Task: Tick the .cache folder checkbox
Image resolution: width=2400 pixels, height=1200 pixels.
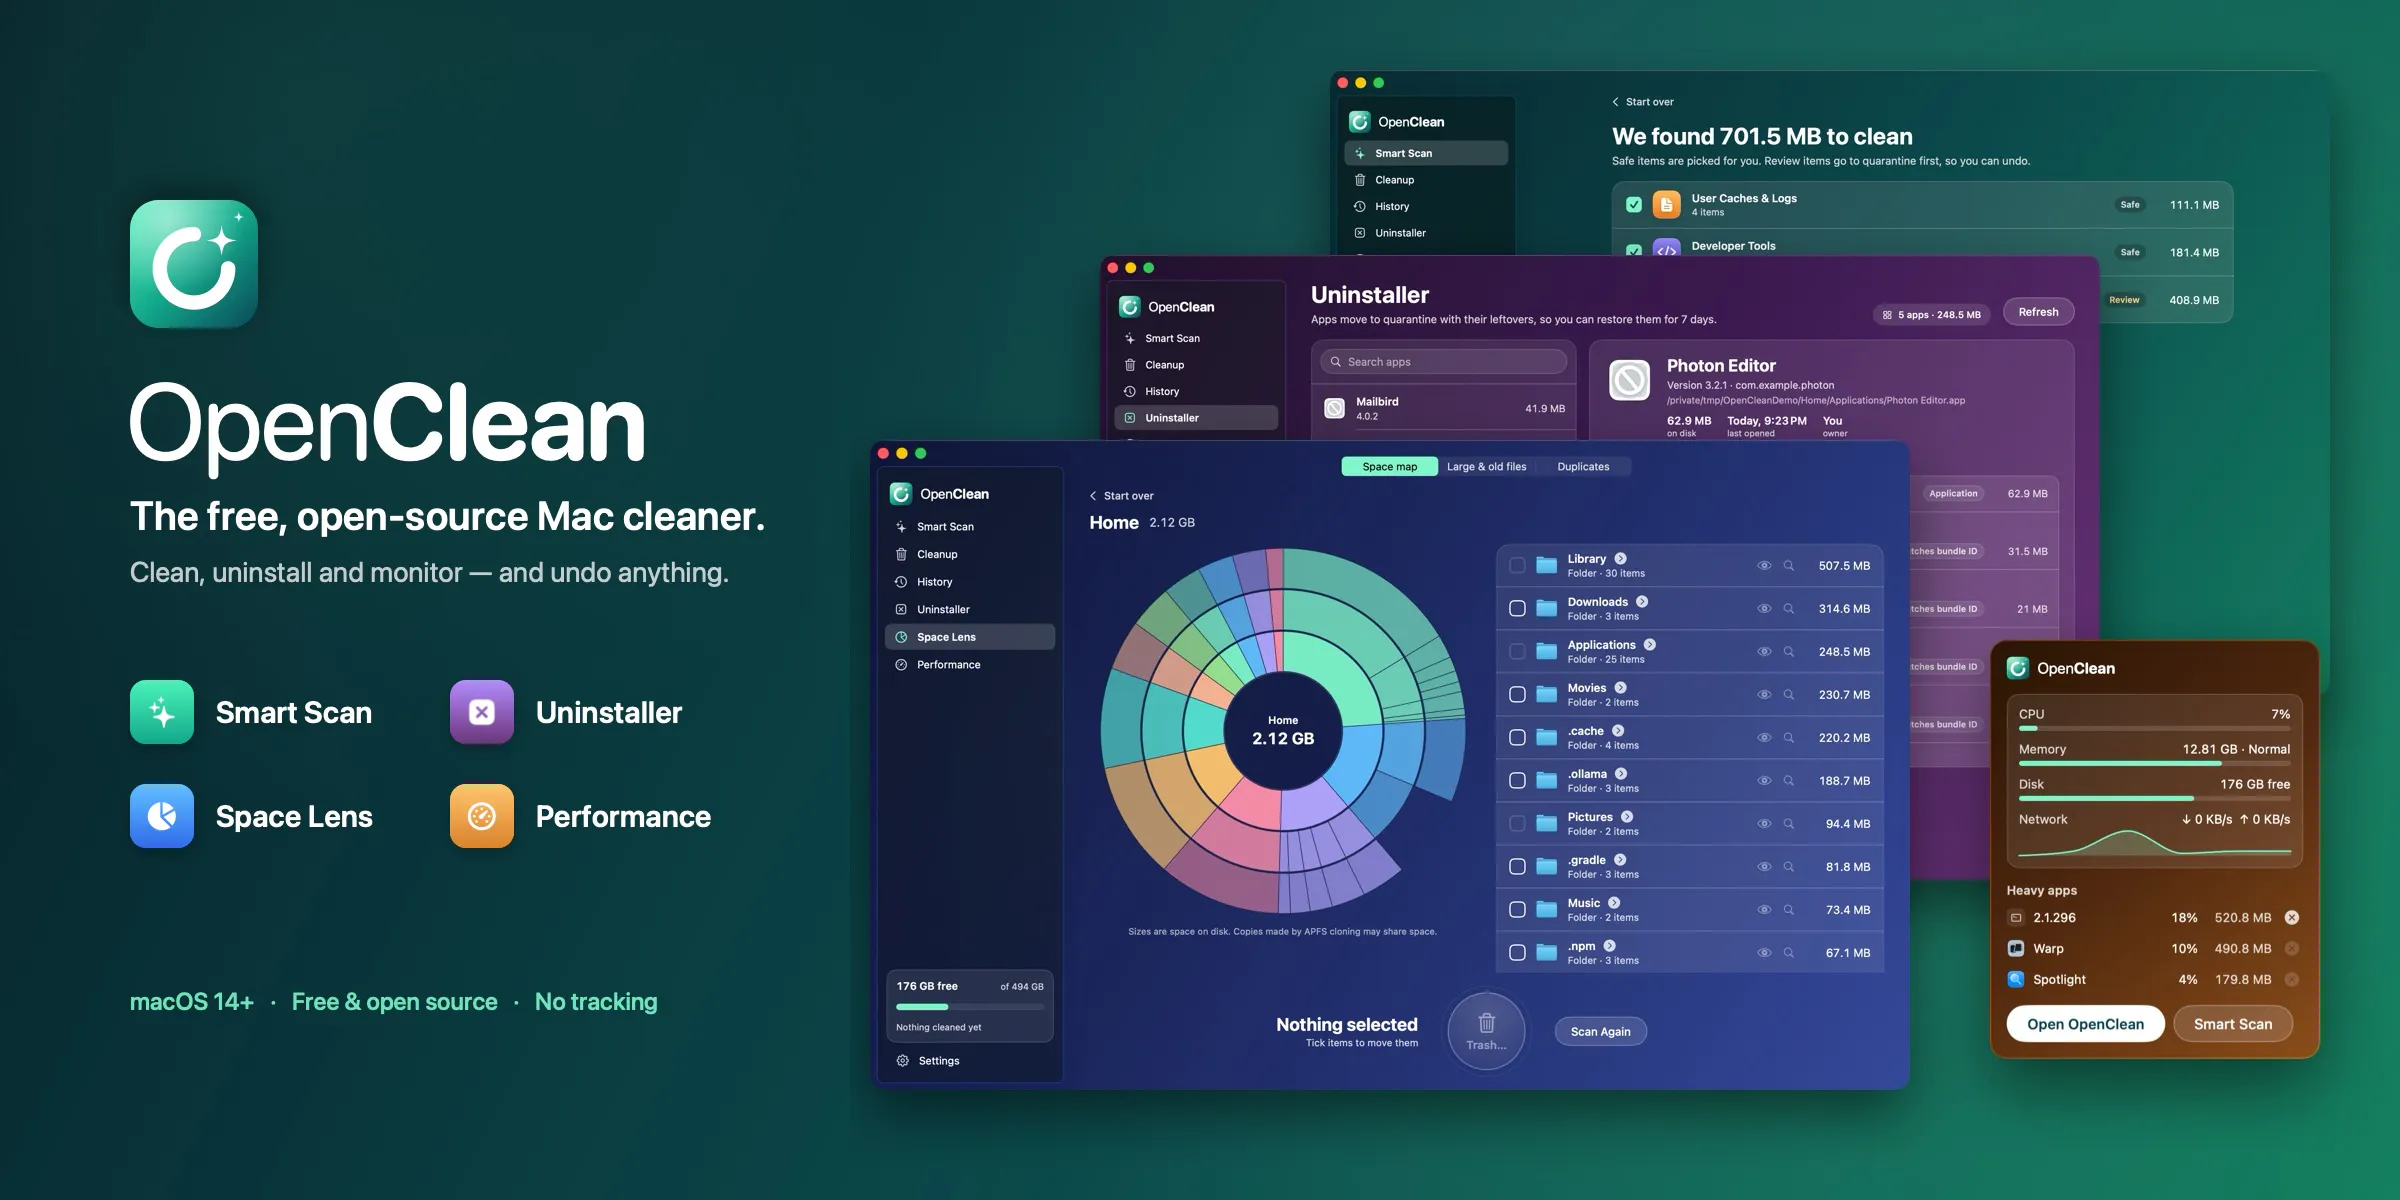Action: click(1517, 737)
